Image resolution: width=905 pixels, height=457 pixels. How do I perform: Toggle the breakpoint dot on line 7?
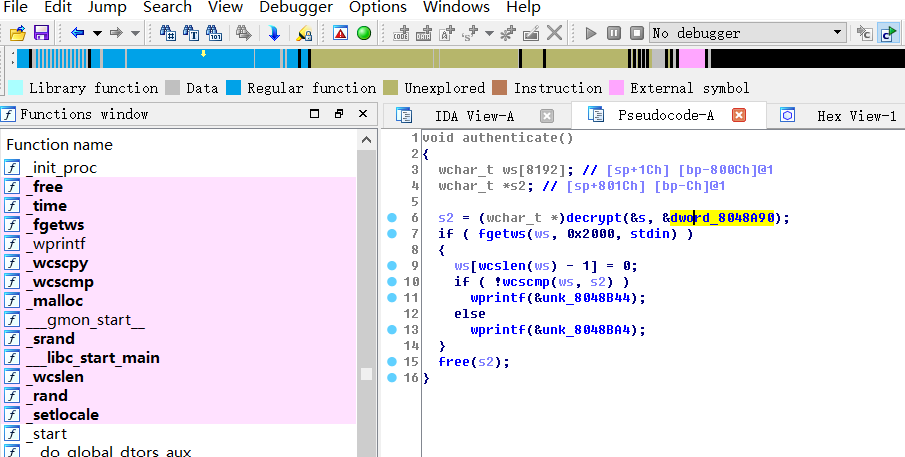pos(392,234)
